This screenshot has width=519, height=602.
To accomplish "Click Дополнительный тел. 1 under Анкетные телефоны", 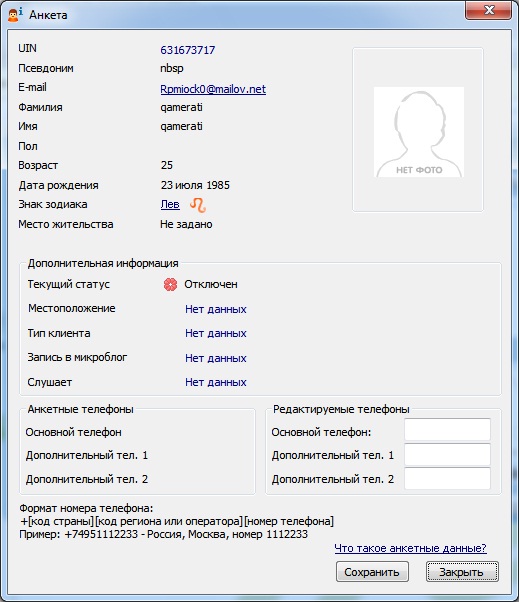I will tap(87, 455).
